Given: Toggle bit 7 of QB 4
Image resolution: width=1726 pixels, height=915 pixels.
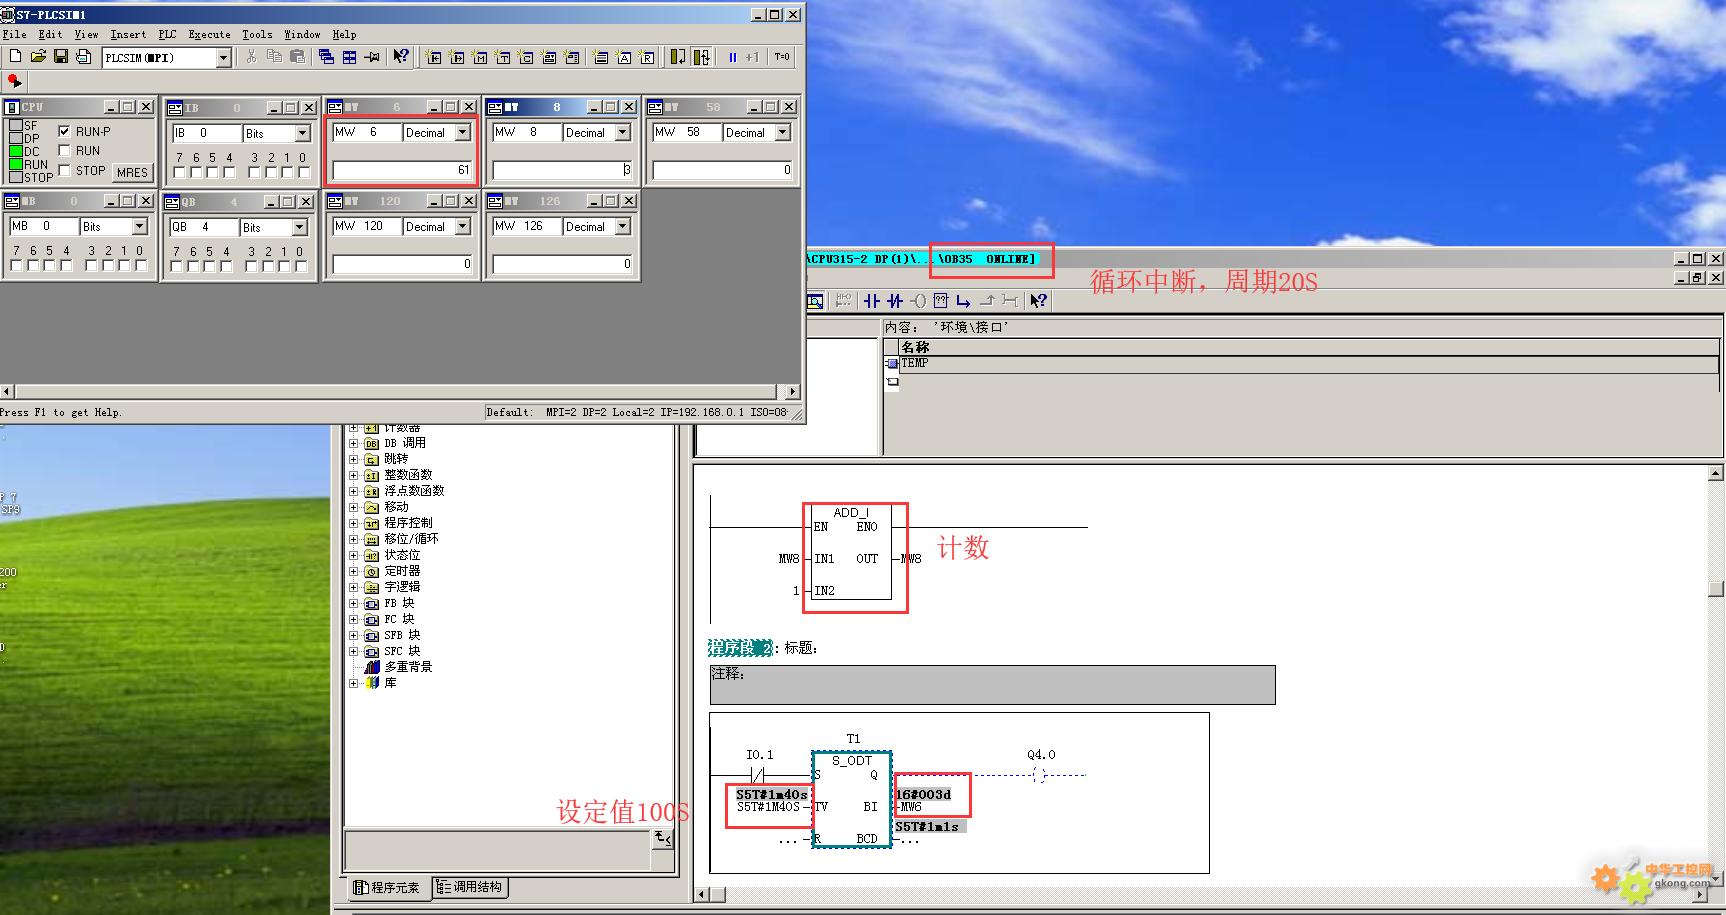Looking at the screenshot, I should coord(176,266).
